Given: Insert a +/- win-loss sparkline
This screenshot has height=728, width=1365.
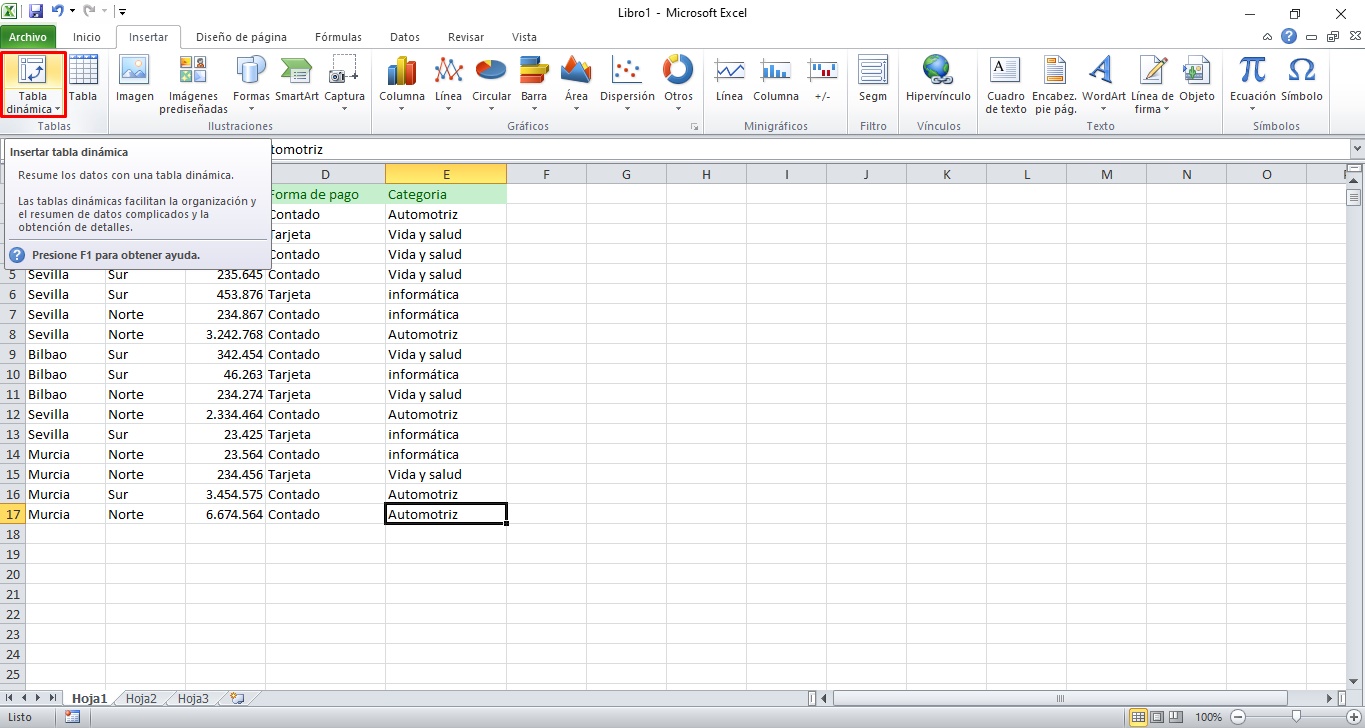Looking at the screenshot, I should tap(822, 80).
